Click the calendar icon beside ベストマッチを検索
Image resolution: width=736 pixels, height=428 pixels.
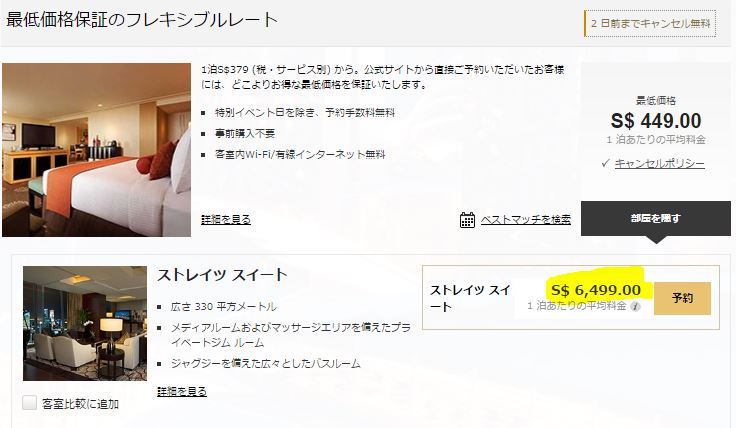pos(467,220)
